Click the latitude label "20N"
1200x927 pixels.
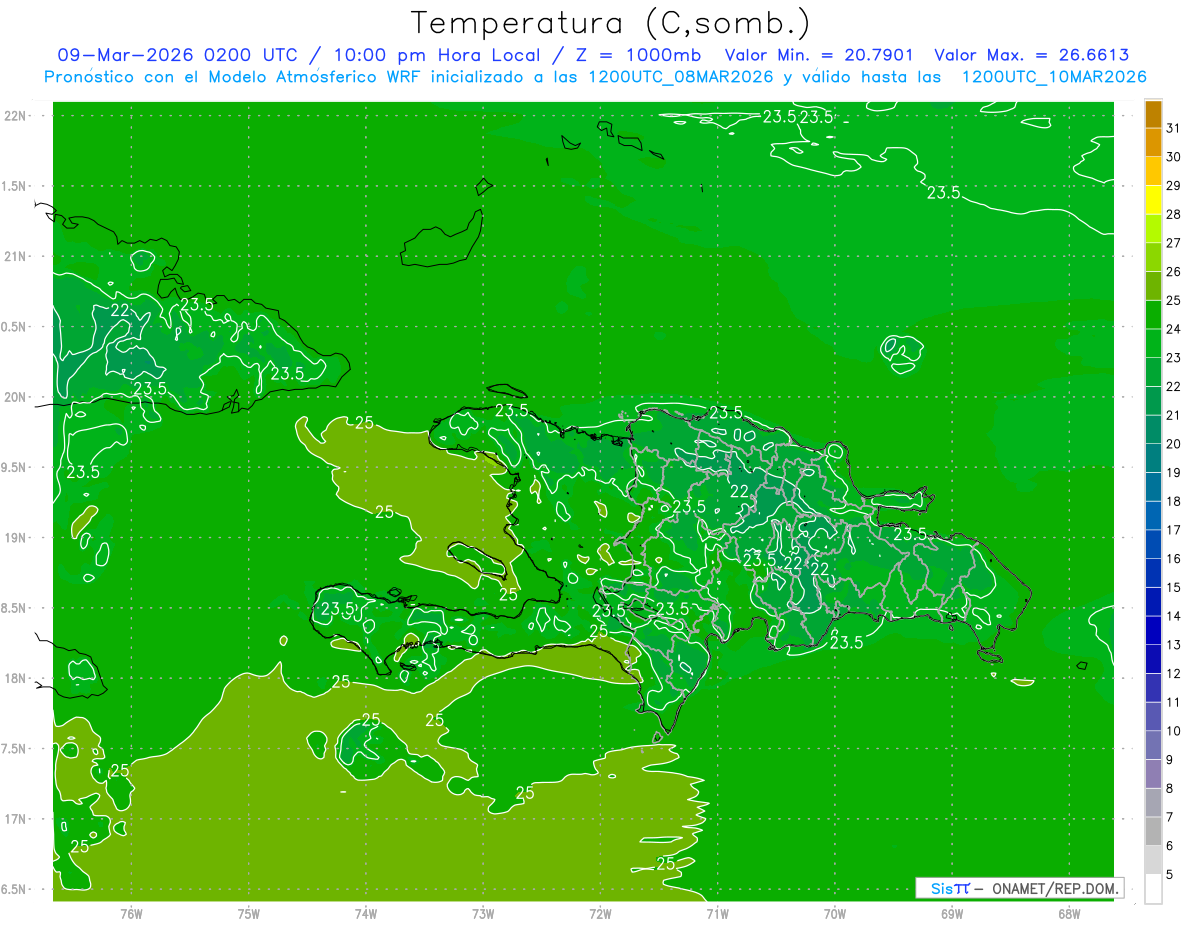pos(16,397)
